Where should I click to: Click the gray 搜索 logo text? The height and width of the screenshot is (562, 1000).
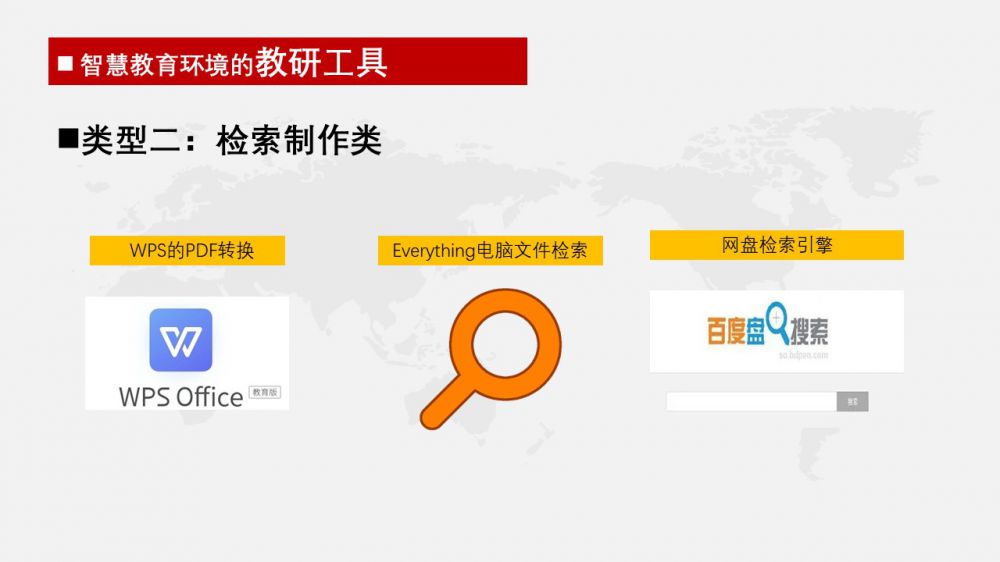pyautogui.click(x=809, y=332)
